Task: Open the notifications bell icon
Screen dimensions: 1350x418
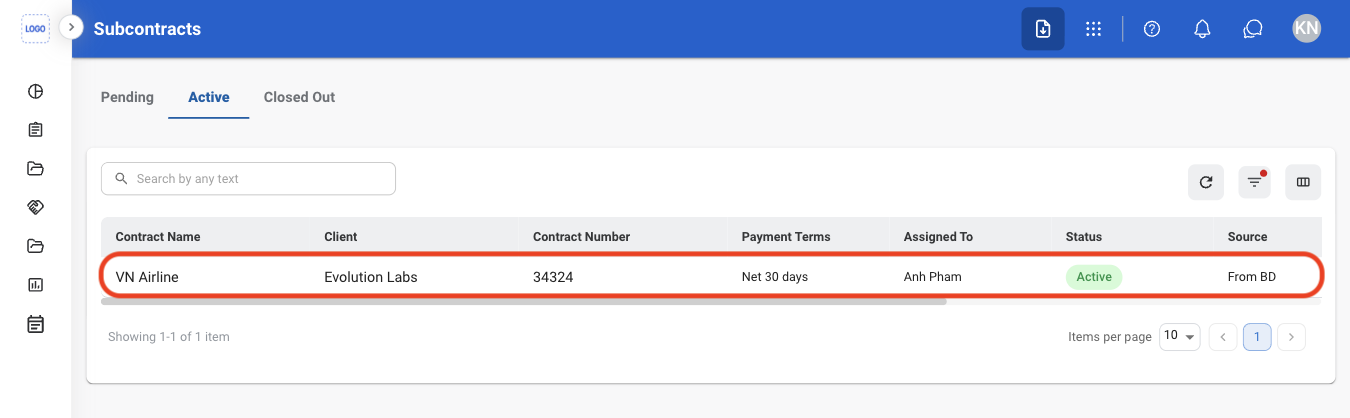Action: [1203, 29]
